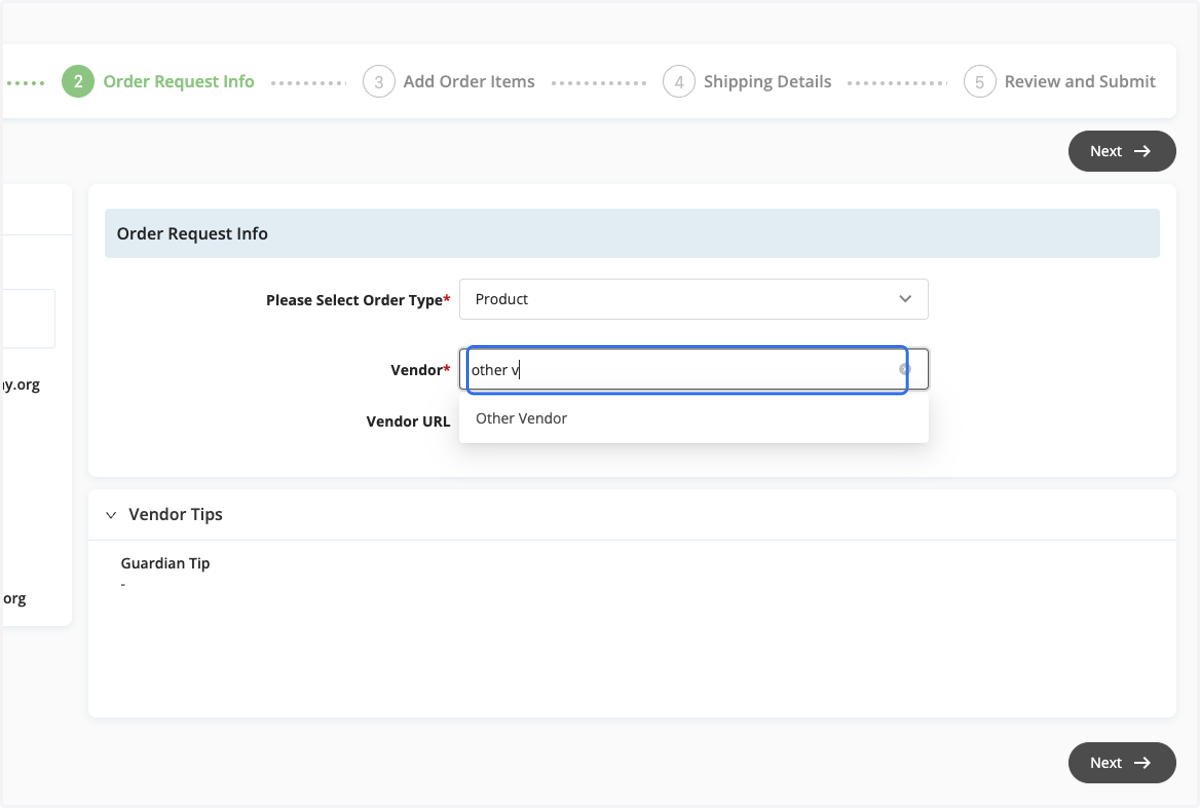Focus the Vendor search input field

(683, 370)
